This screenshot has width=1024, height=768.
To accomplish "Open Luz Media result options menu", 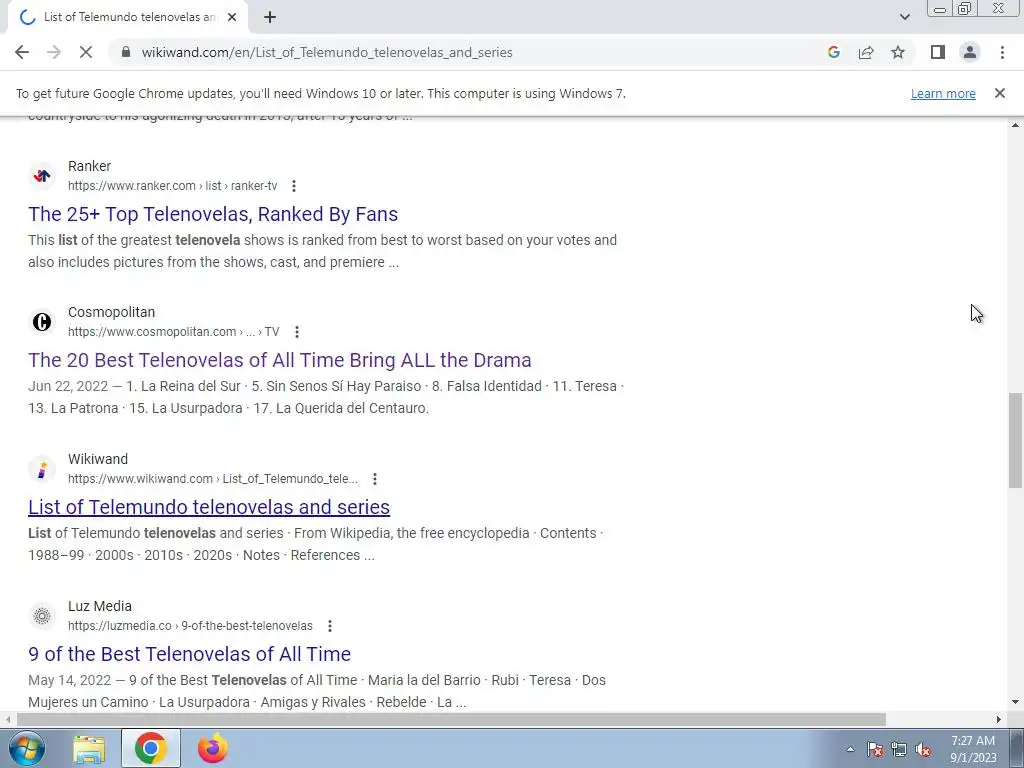I will click(330, 626).
